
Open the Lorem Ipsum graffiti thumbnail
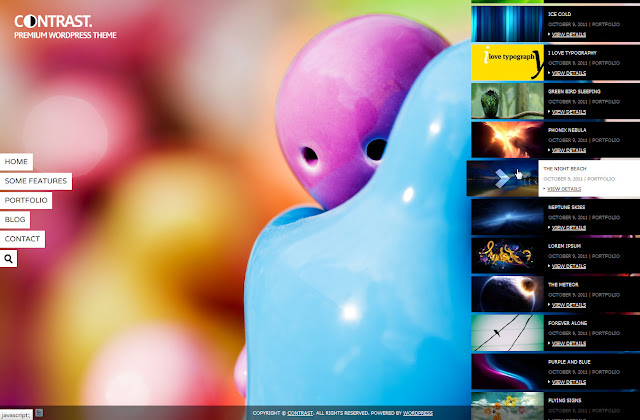point(508,256)
